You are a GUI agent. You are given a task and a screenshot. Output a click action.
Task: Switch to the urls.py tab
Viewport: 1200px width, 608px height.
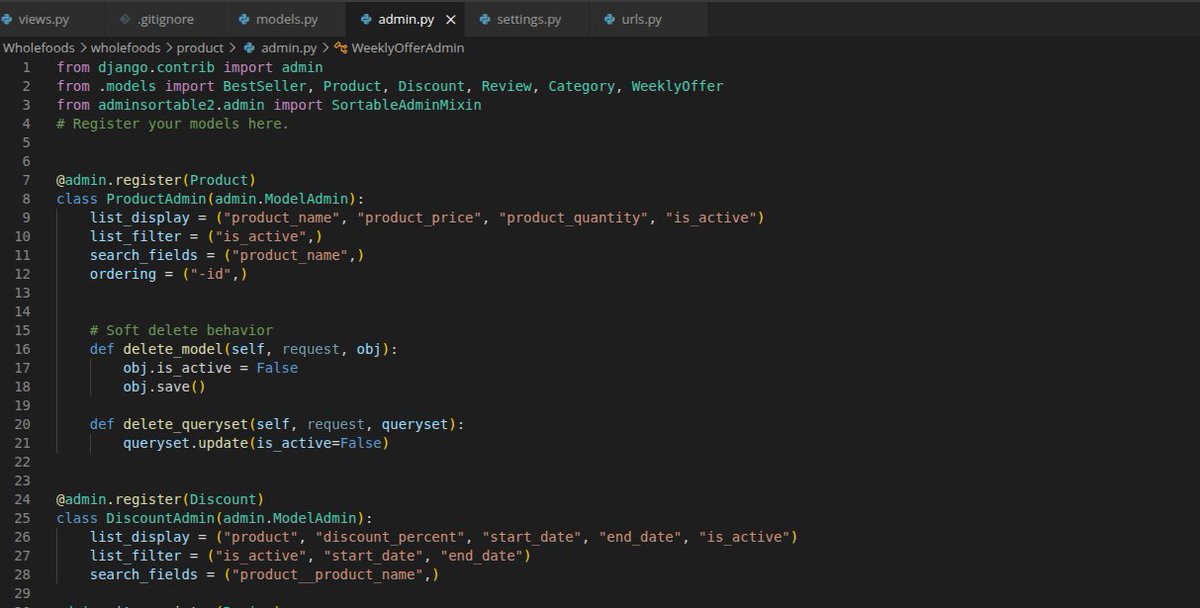pyautogui.click(x=640, y=19)
